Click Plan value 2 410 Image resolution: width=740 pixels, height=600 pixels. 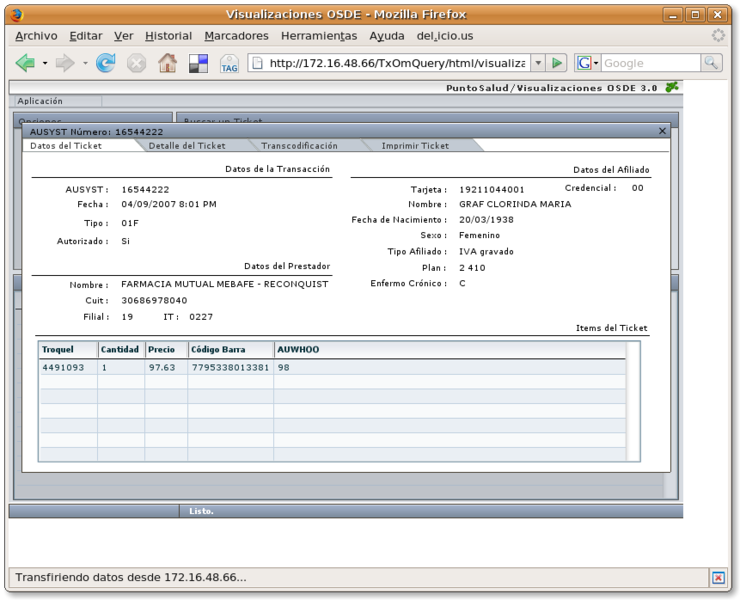point(472,268)
